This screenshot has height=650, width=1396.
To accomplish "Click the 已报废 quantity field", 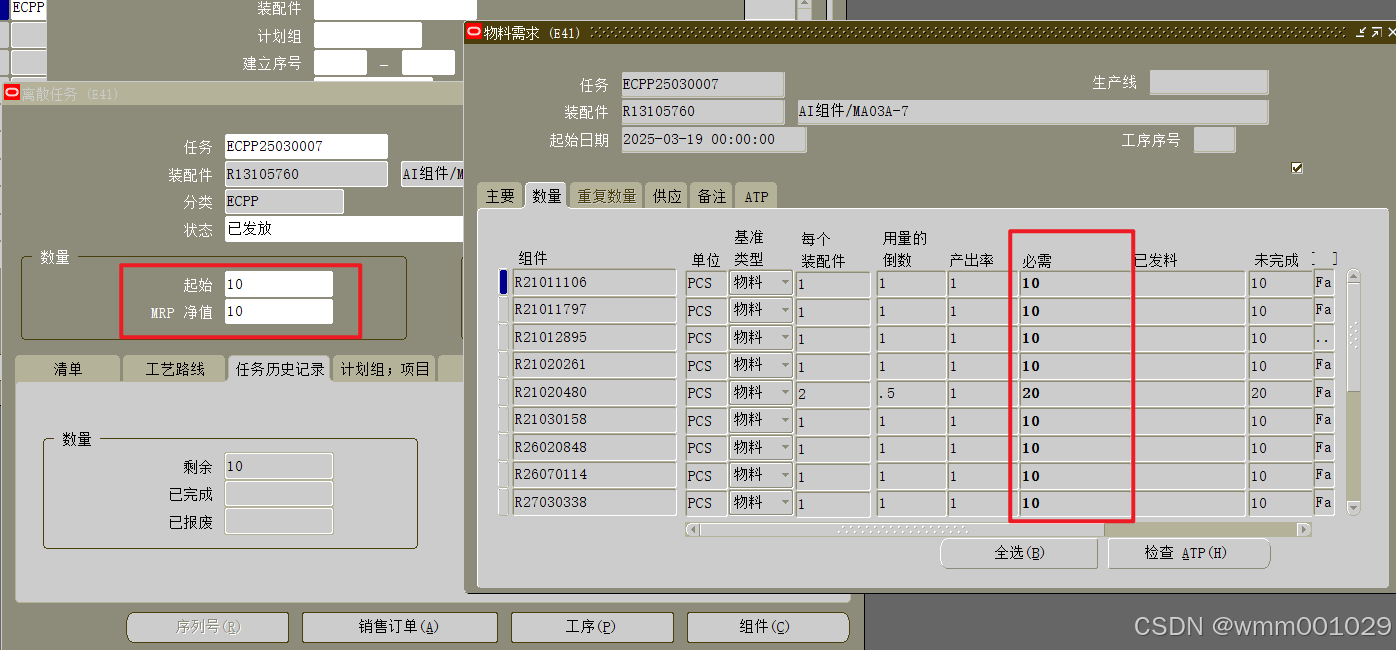I will coord(279,521).
